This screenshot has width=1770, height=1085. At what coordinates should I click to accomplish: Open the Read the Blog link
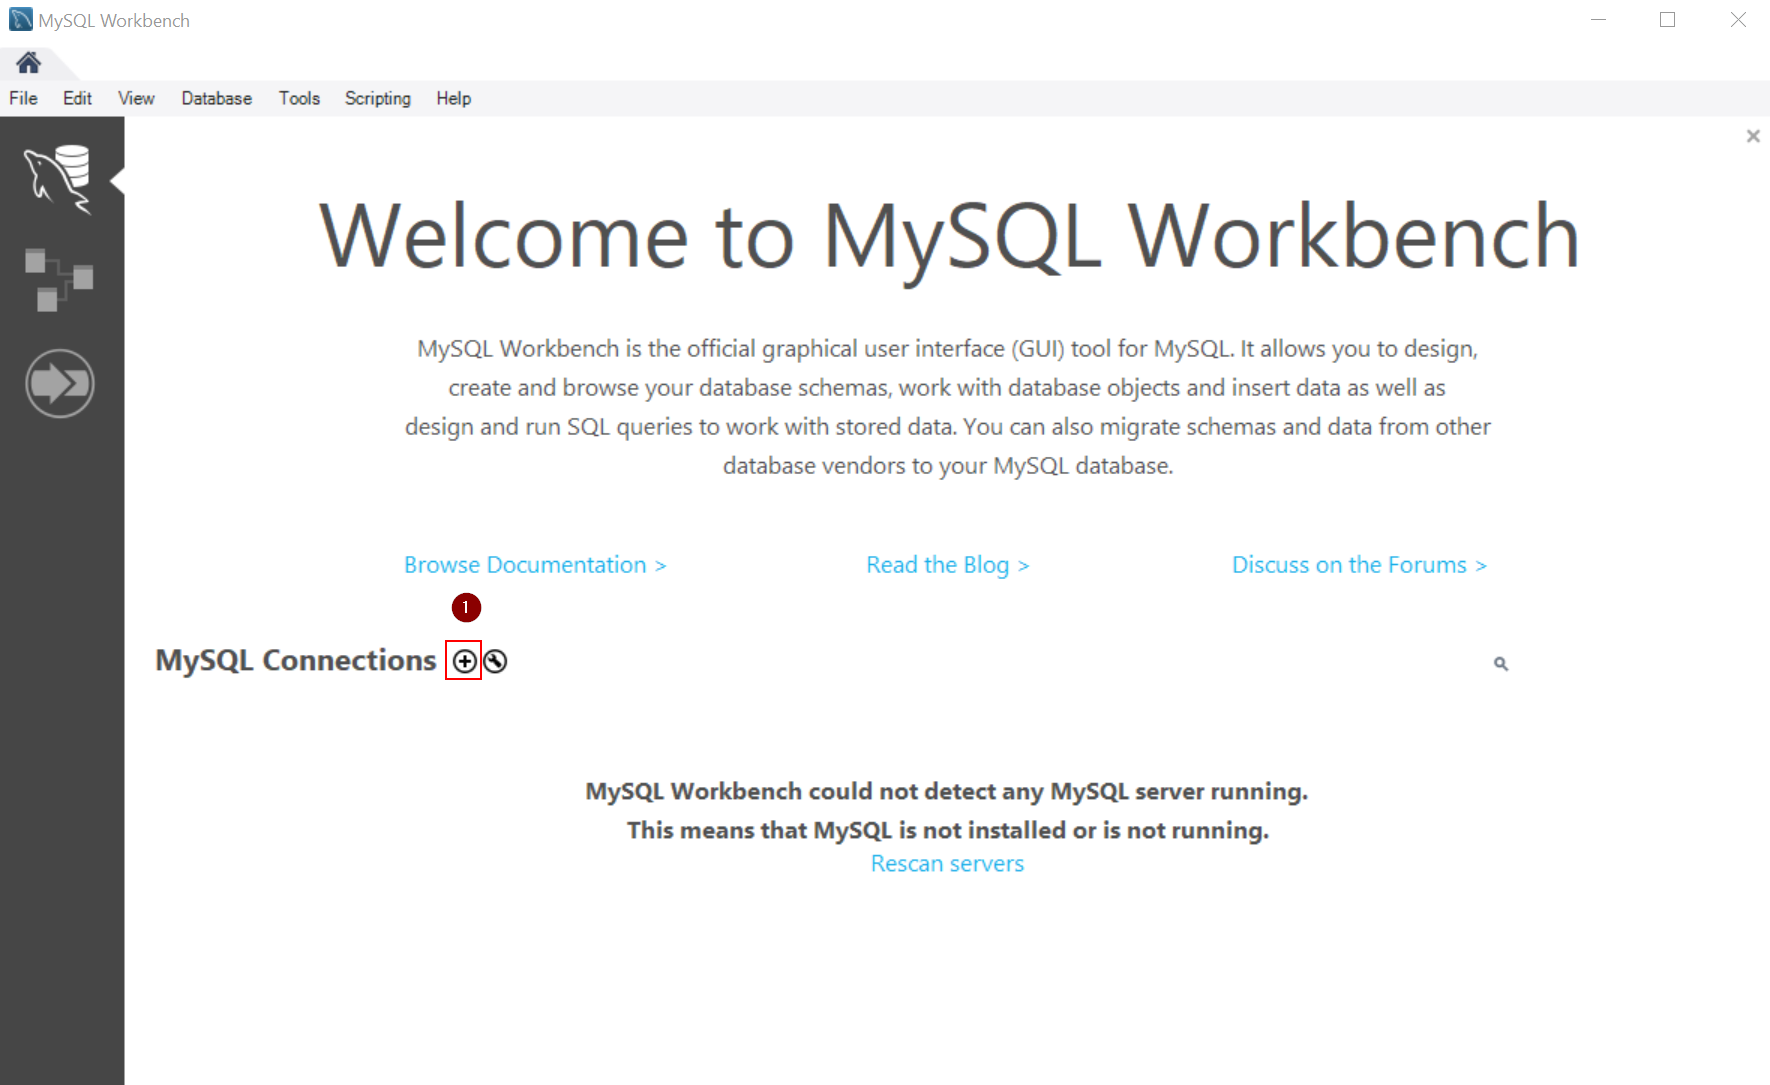(948, 565)
